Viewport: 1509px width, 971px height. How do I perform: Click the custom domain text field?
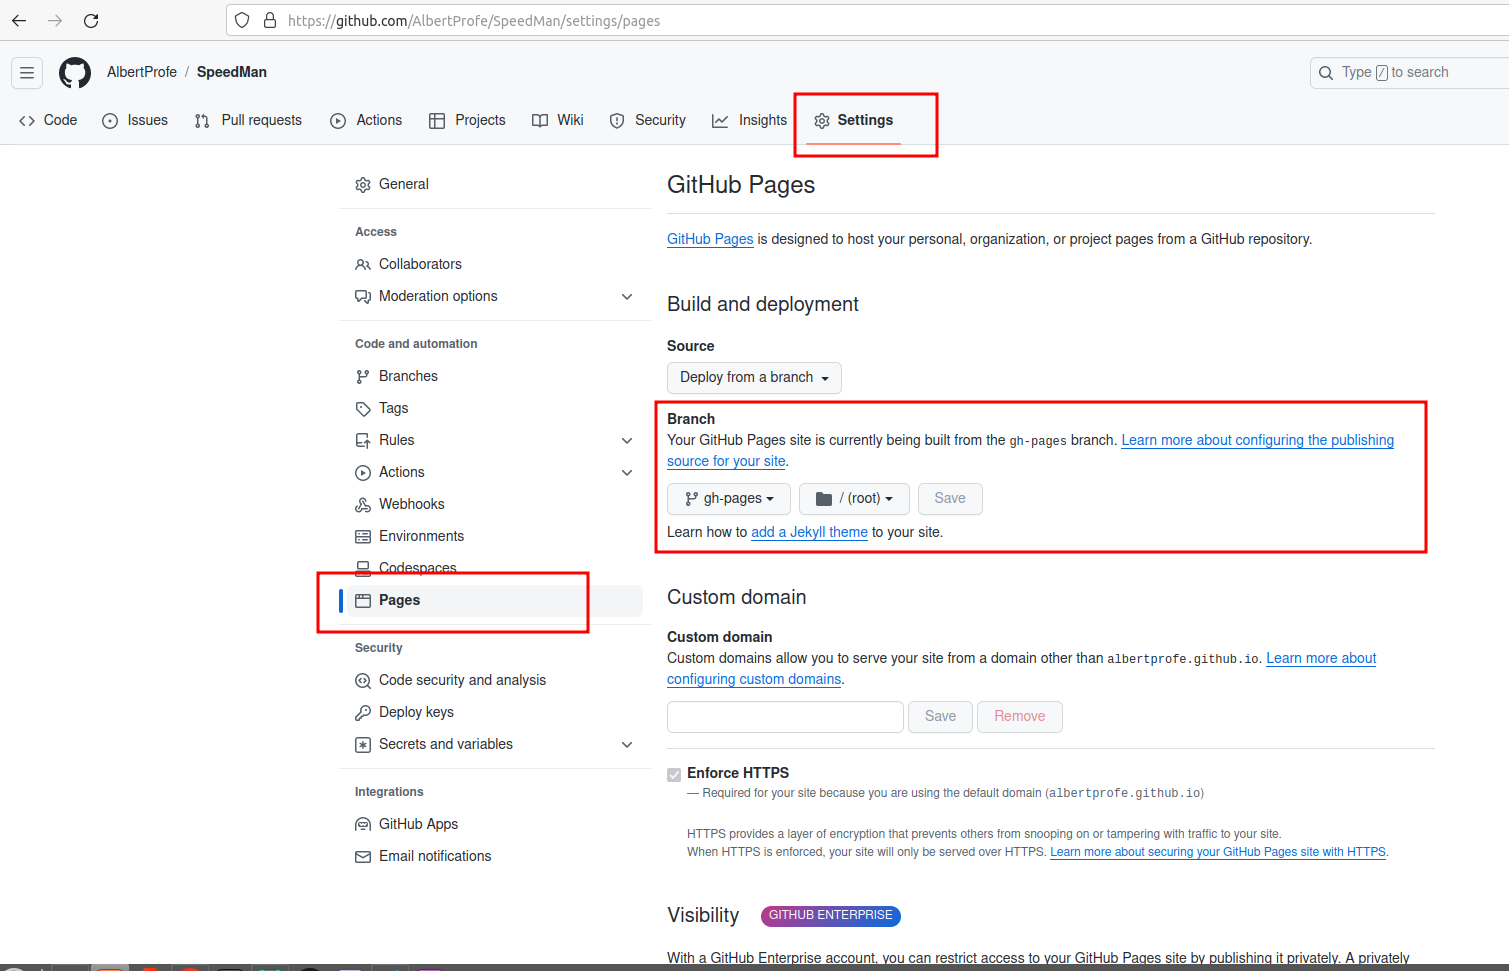click(x=785, y=717)
